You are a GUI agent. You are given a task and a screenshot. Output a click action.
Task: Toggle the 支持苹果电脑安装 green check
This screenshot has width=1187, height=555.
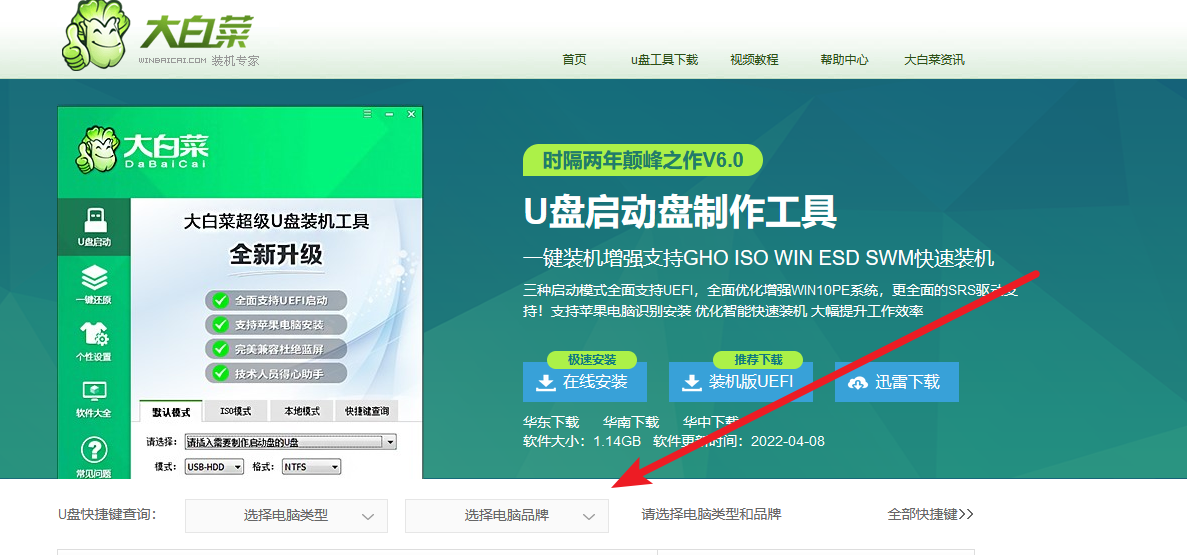[220, 325]
